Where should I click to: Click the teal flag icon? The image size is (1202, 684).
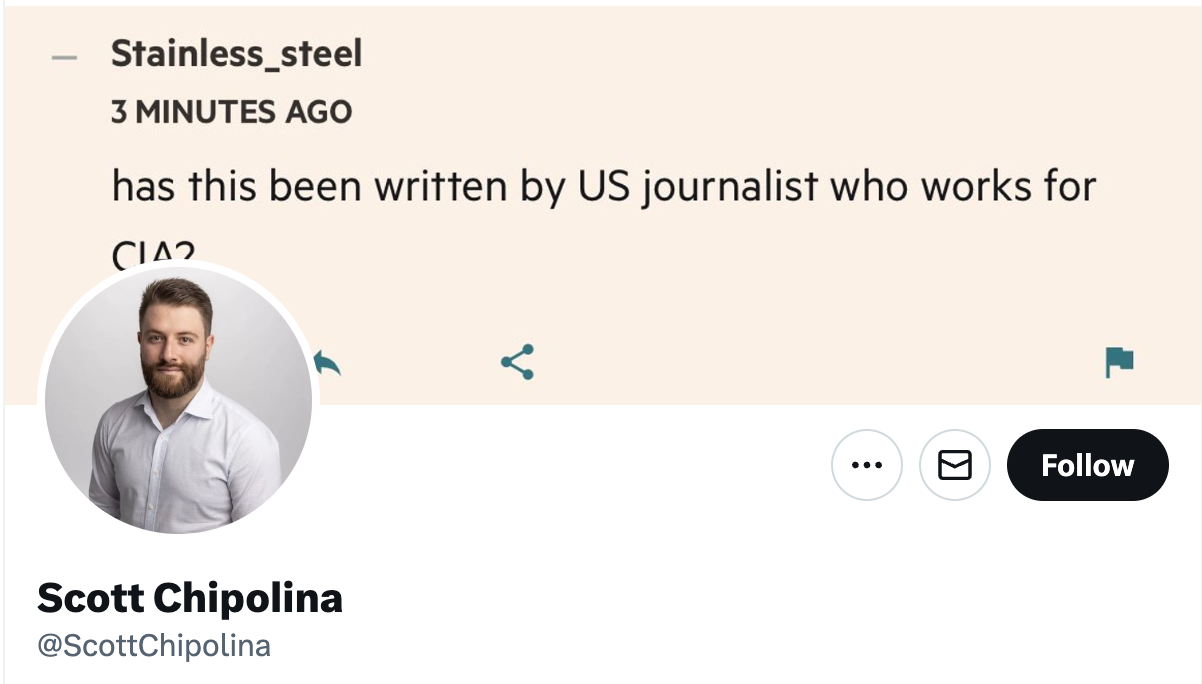pyautogui.click(x=1119, y=362)
